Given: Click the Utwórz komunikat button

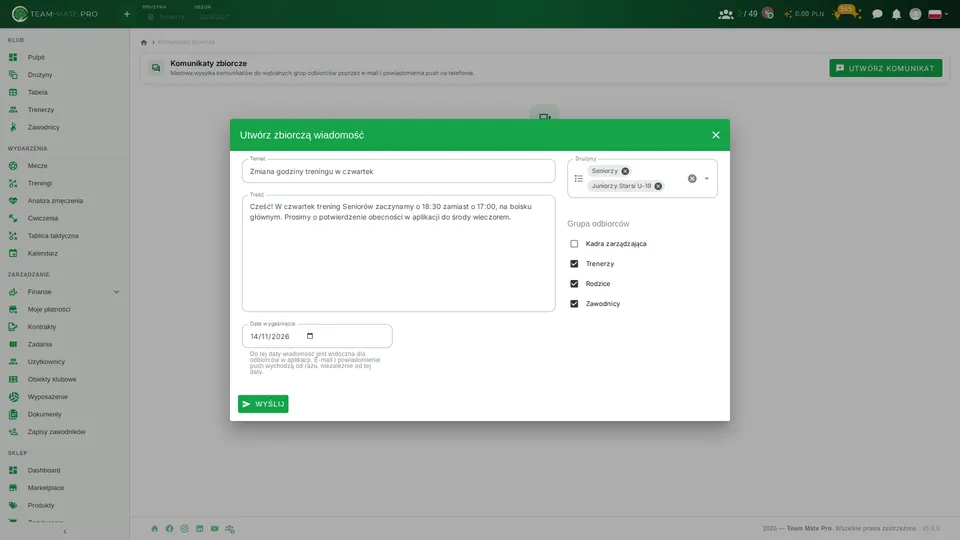Looking at the screenshot, I should [x=885, y=68].
